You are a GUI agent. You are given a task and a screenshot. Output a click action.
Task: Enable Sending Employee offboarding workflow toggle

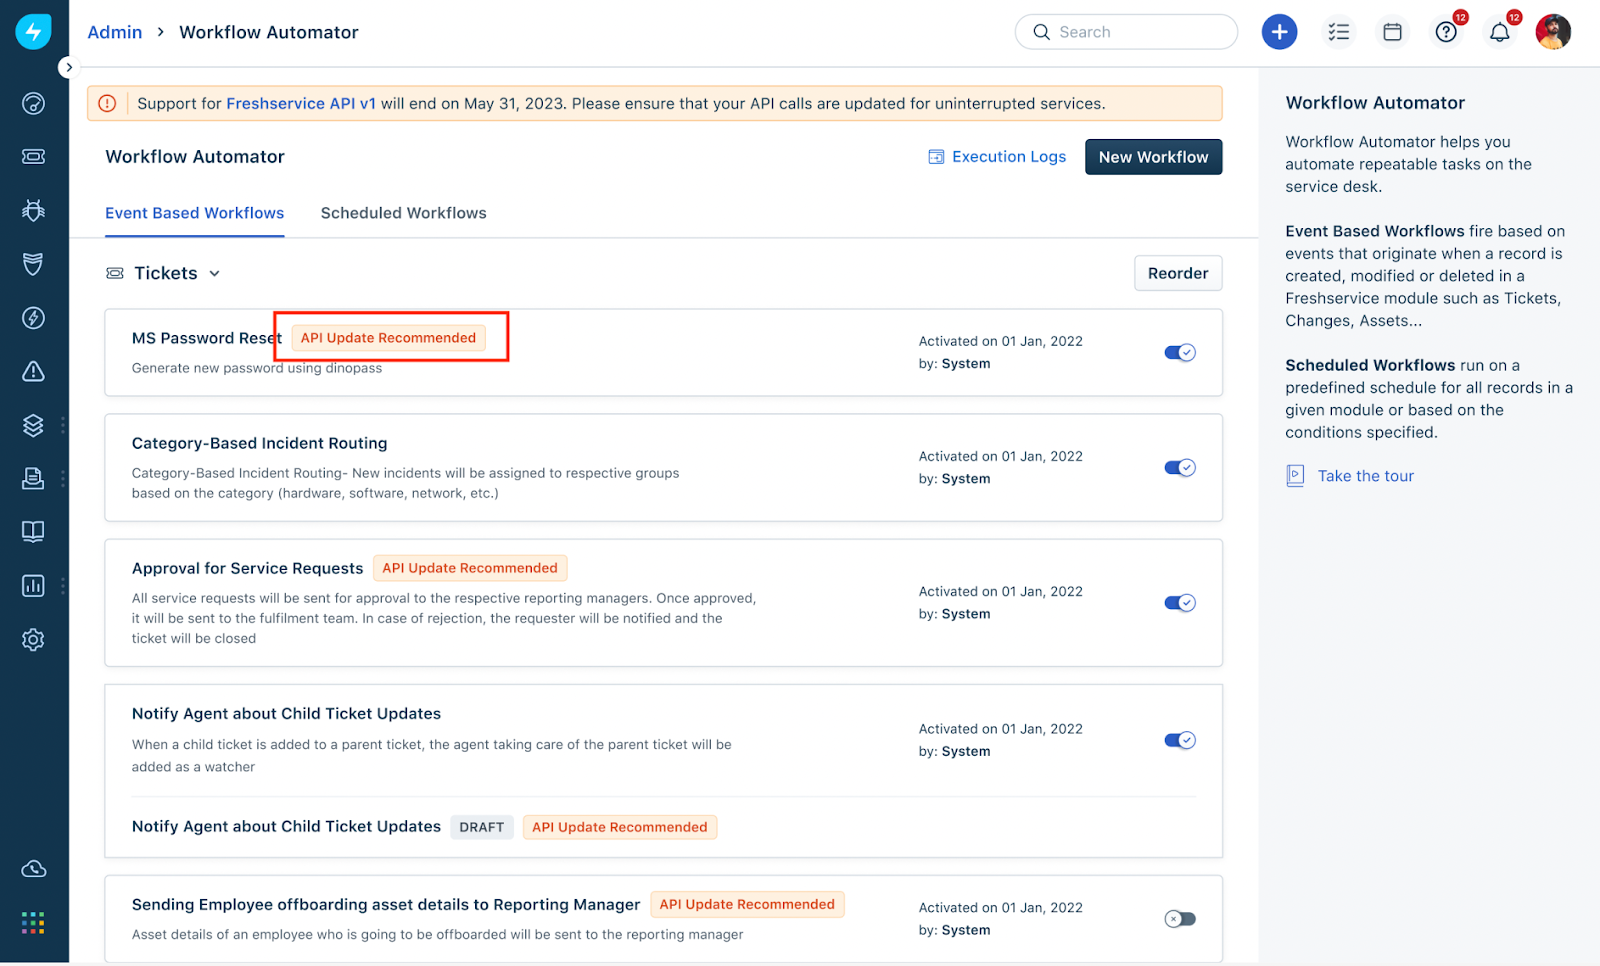(x=1180, y=919)
